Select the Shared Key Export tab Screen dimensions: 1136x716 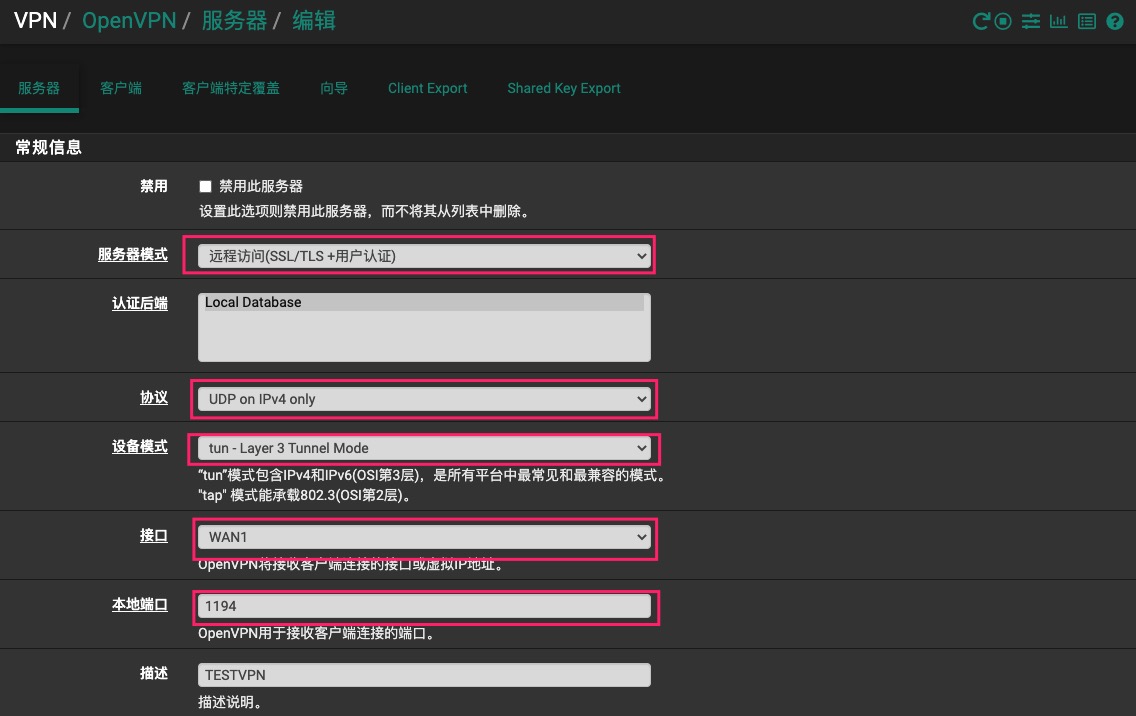pos(563,88)
